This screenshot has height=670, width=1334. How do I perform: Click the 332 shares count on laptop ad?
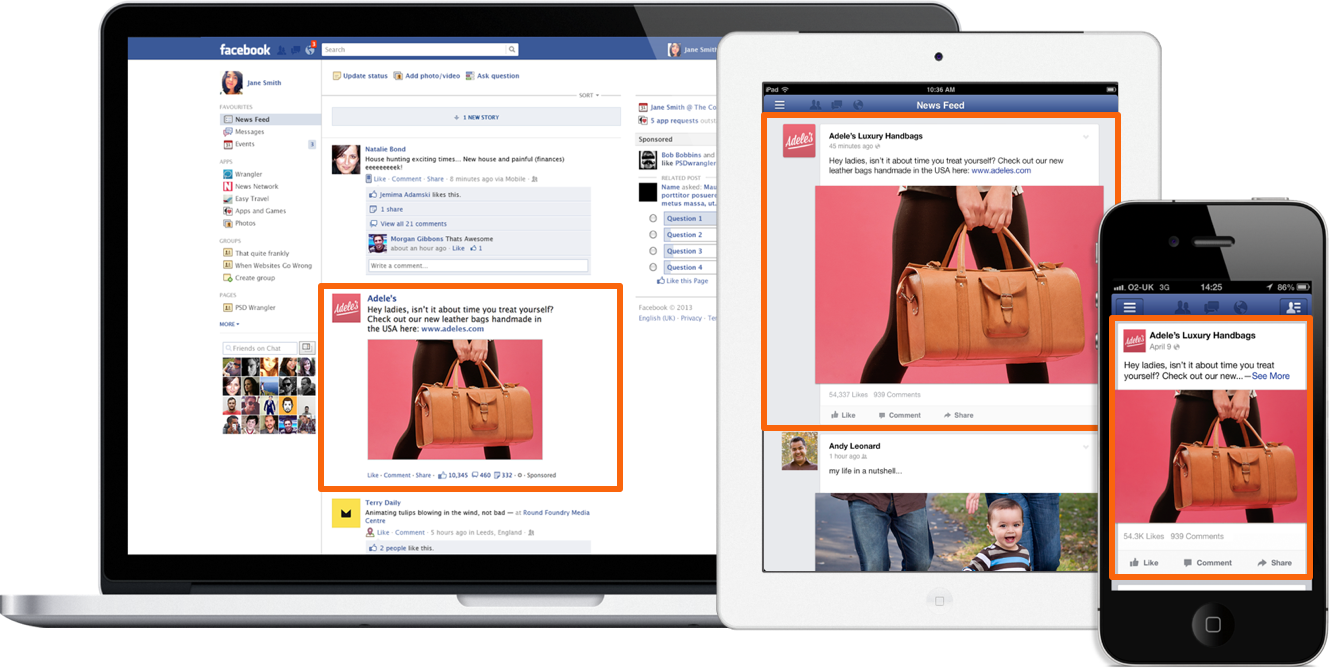(502, 475)
